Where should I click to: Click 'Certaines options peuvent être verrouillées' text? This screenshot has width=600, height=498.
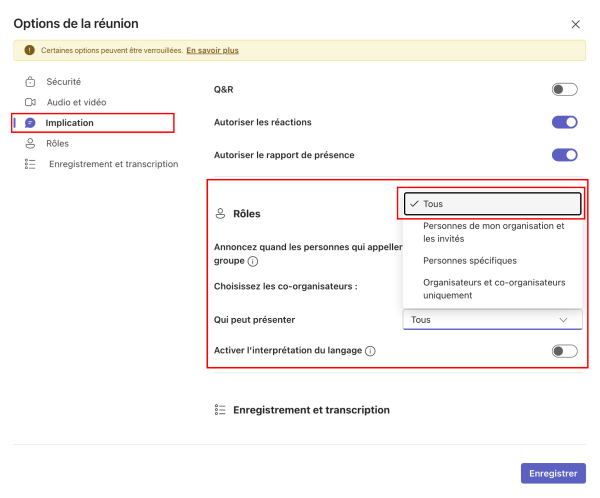click(112, 50)
